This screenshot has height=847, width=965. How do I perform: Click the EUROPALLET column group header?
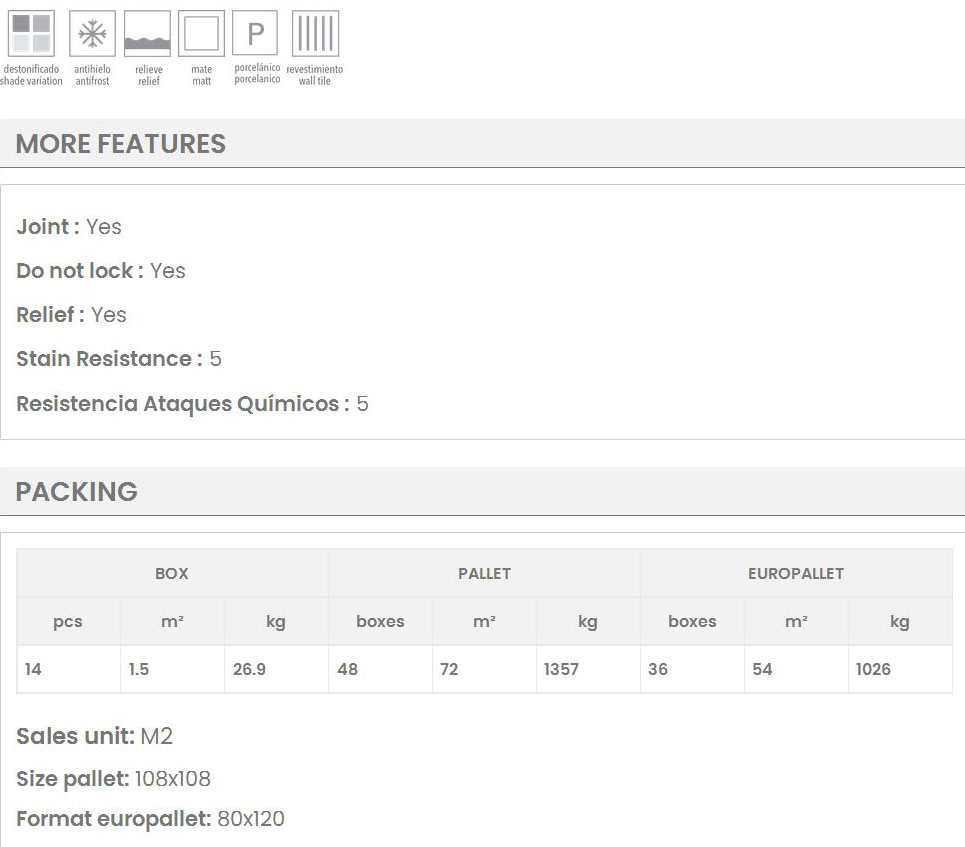pyautogui.click(x=796, y=574)
